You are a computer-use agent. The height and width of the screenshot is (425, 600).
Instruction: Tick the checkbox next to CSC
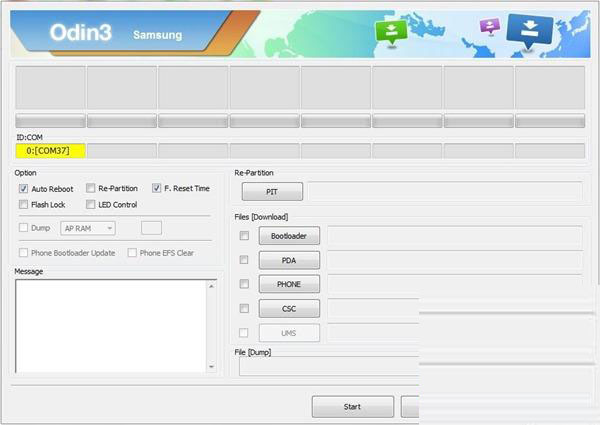(x=244, y=309)
